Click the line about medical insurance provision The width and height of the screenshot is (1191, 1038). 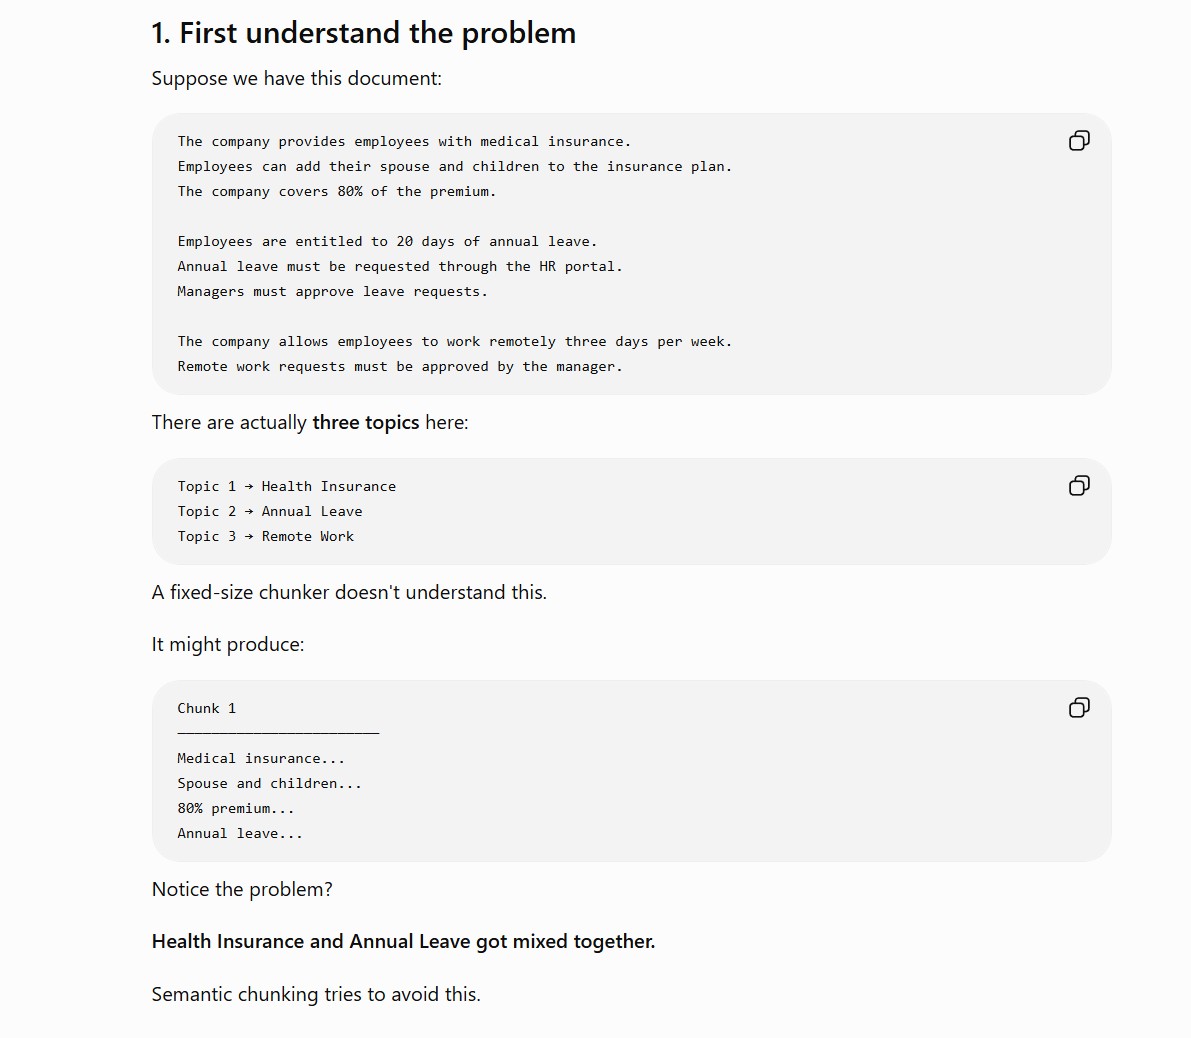point(404,142)
